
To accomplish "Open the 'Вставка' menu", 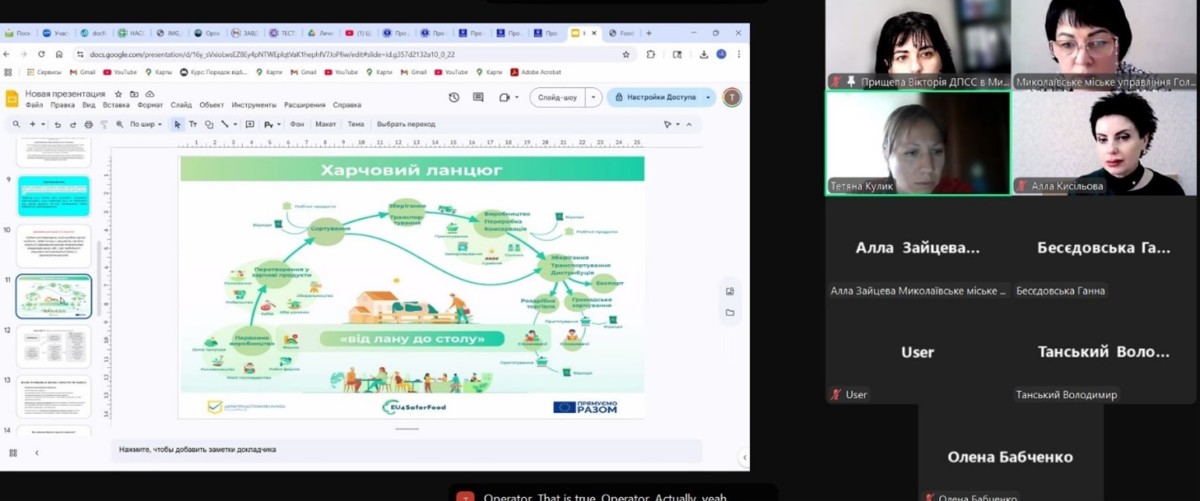I will tap(116, 105).
